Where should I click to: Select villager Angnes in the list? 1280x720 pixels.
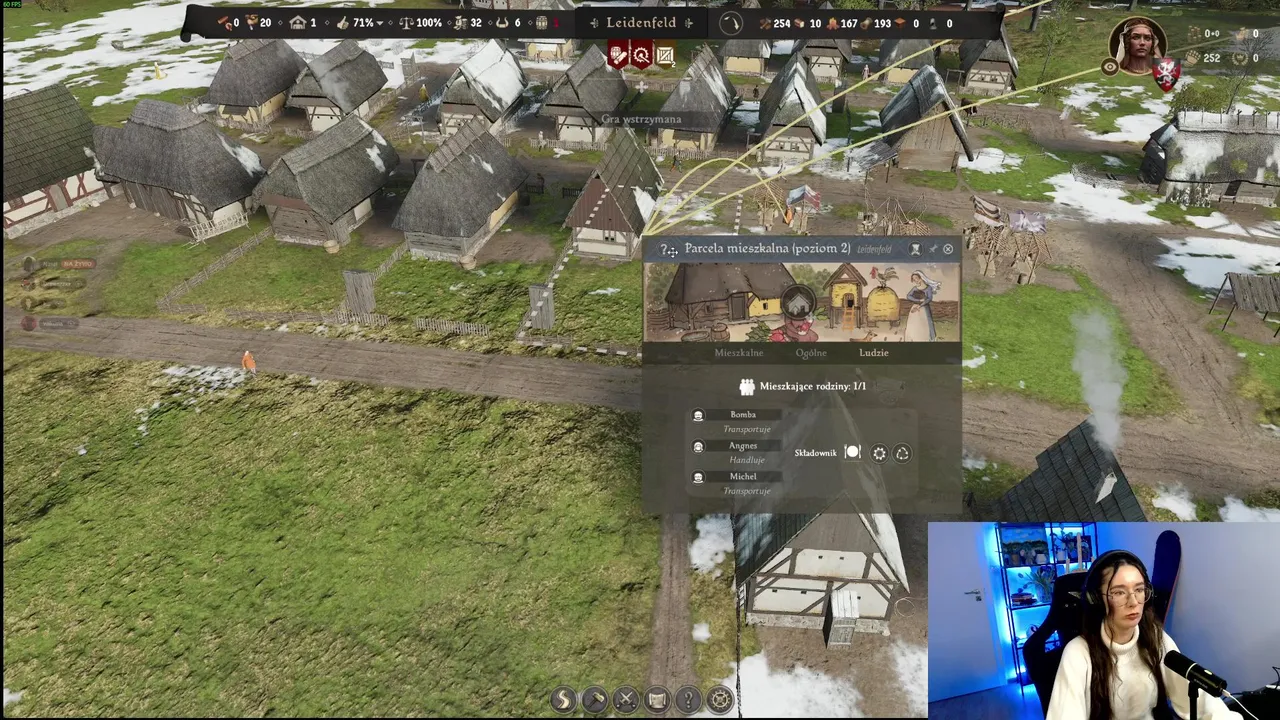pos(743,446)
